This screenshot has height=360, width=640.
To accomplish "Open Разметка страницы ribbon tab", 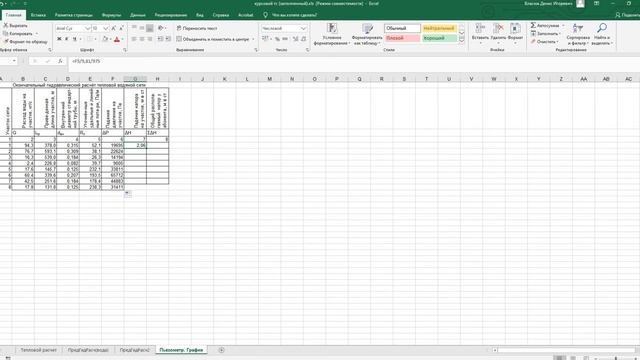I will click(73, 15).
